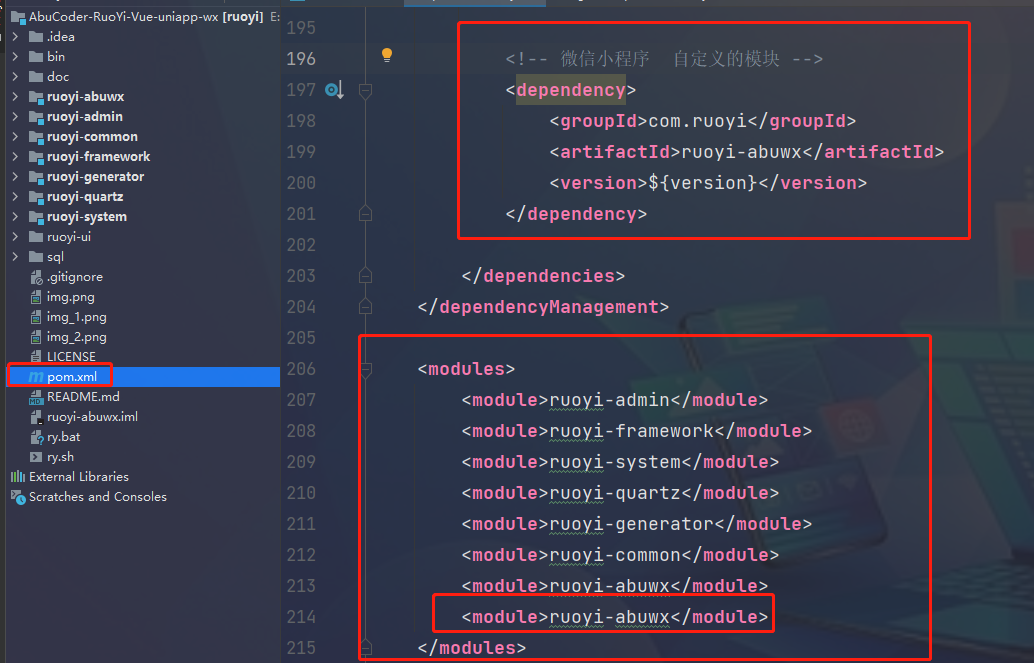Click the gutter navigation icon on line 197
Screen dimensions: 1034x663
point(334,89)
